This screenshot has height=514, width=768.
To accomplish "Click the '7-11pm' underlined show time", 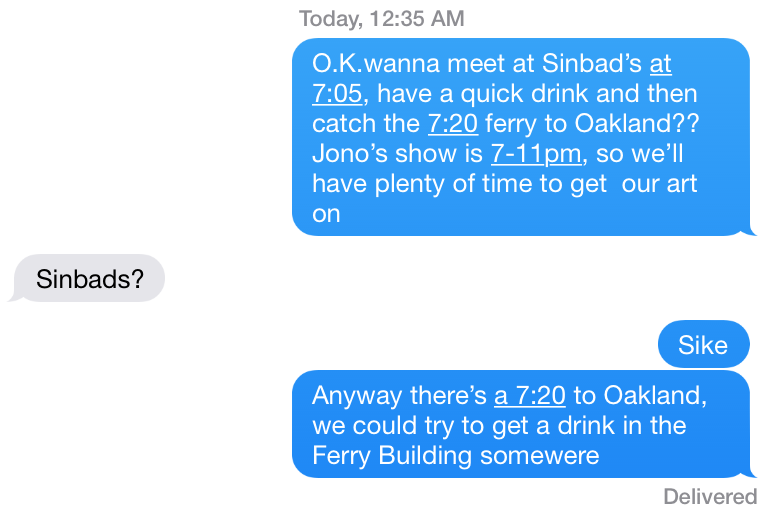I will point(536,154).
